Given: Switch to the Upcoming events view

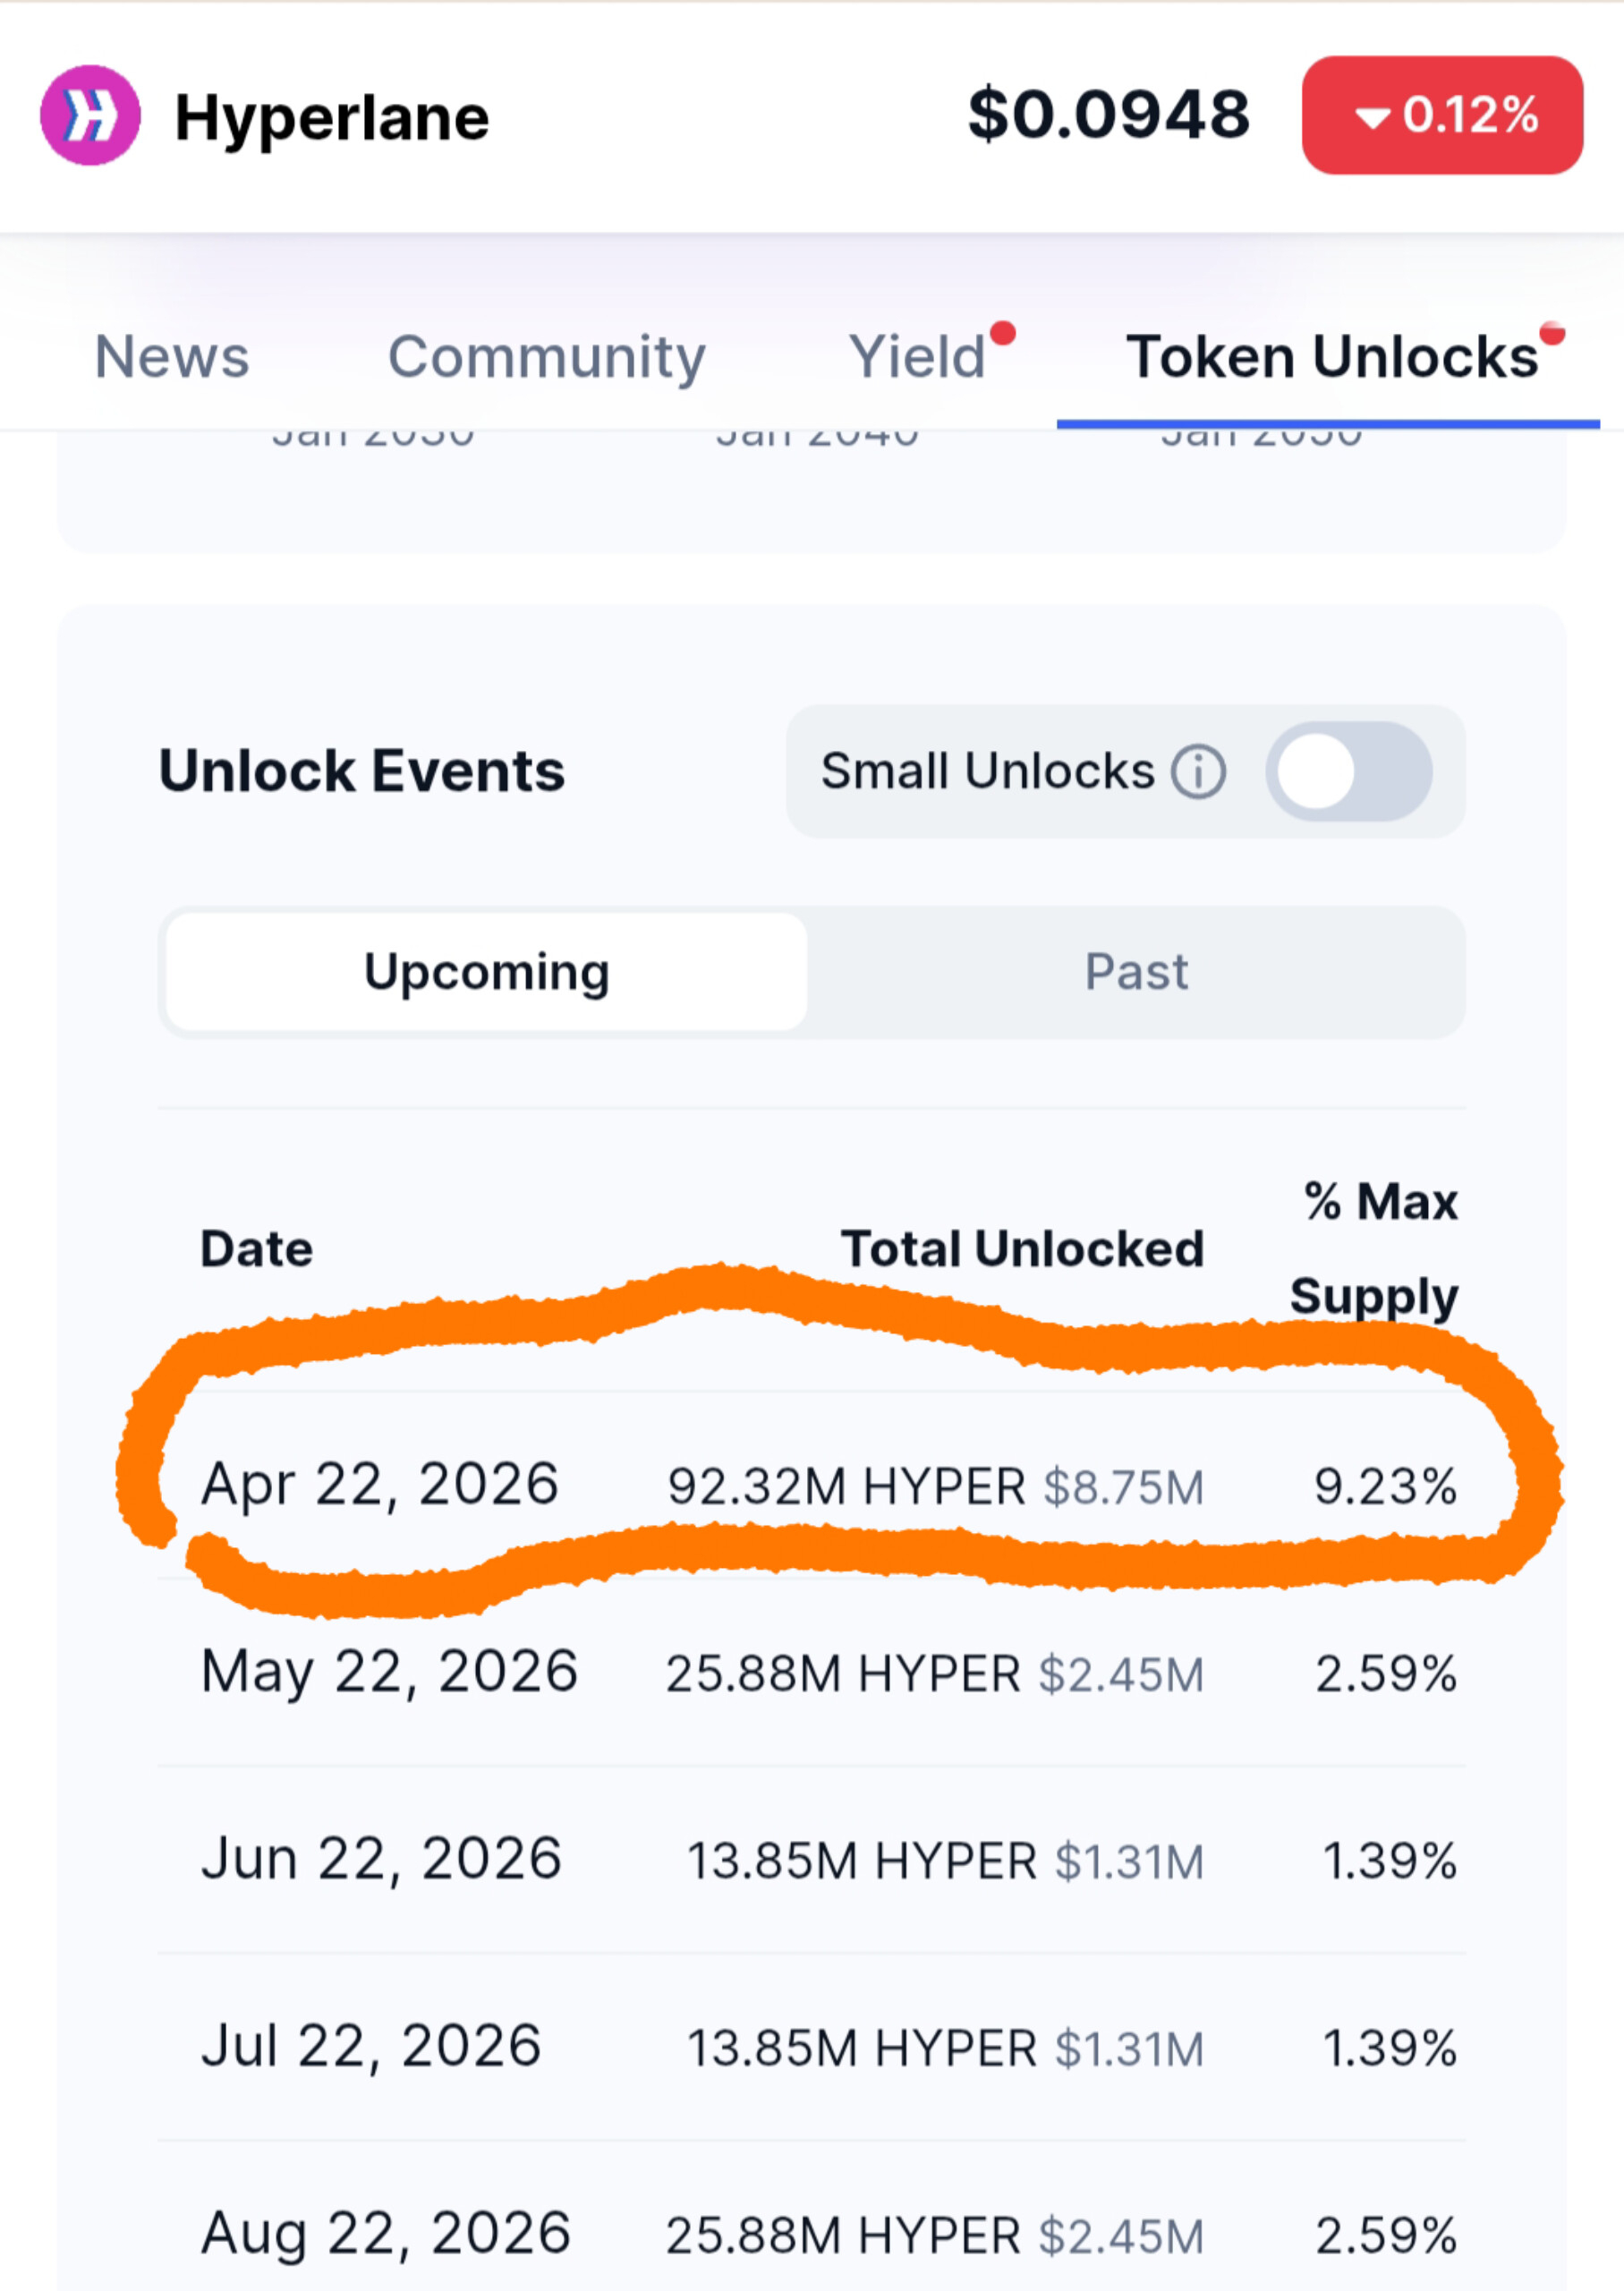Looking at the screenshot, I should [x=486, y=972].
